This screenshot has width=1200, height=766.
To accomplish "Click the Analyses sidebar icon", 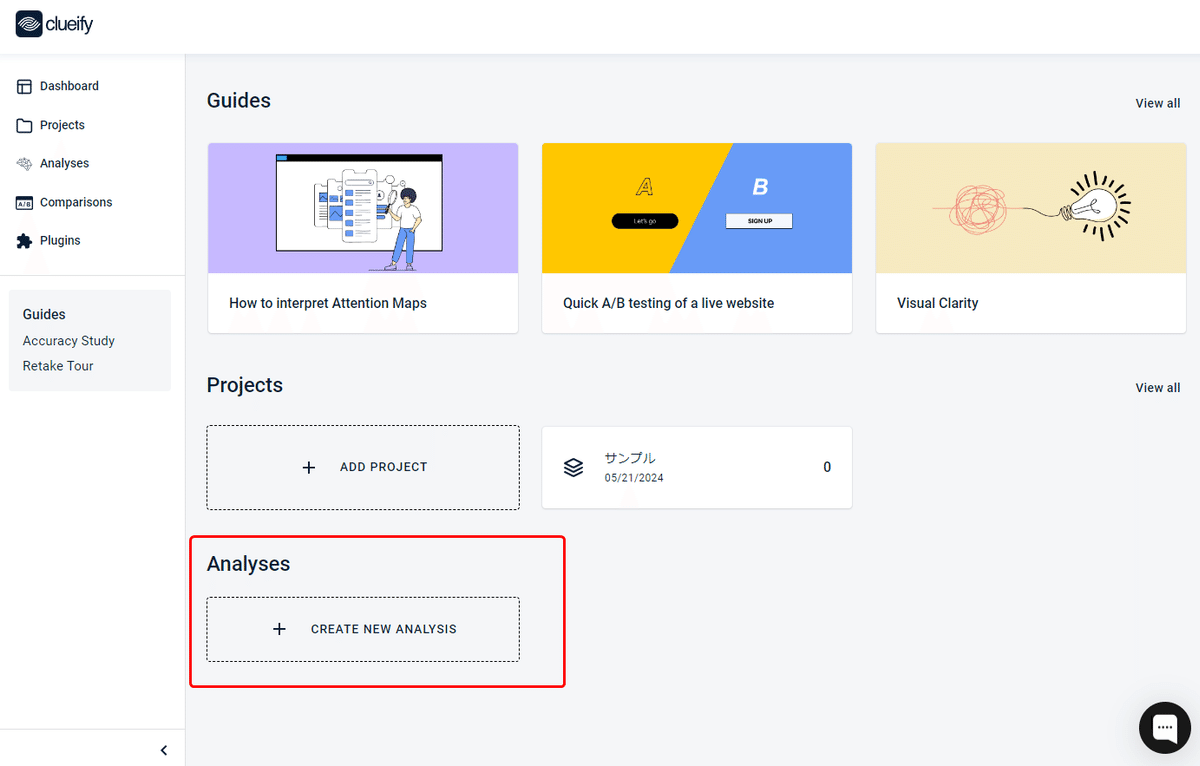I will coord(25,164).
